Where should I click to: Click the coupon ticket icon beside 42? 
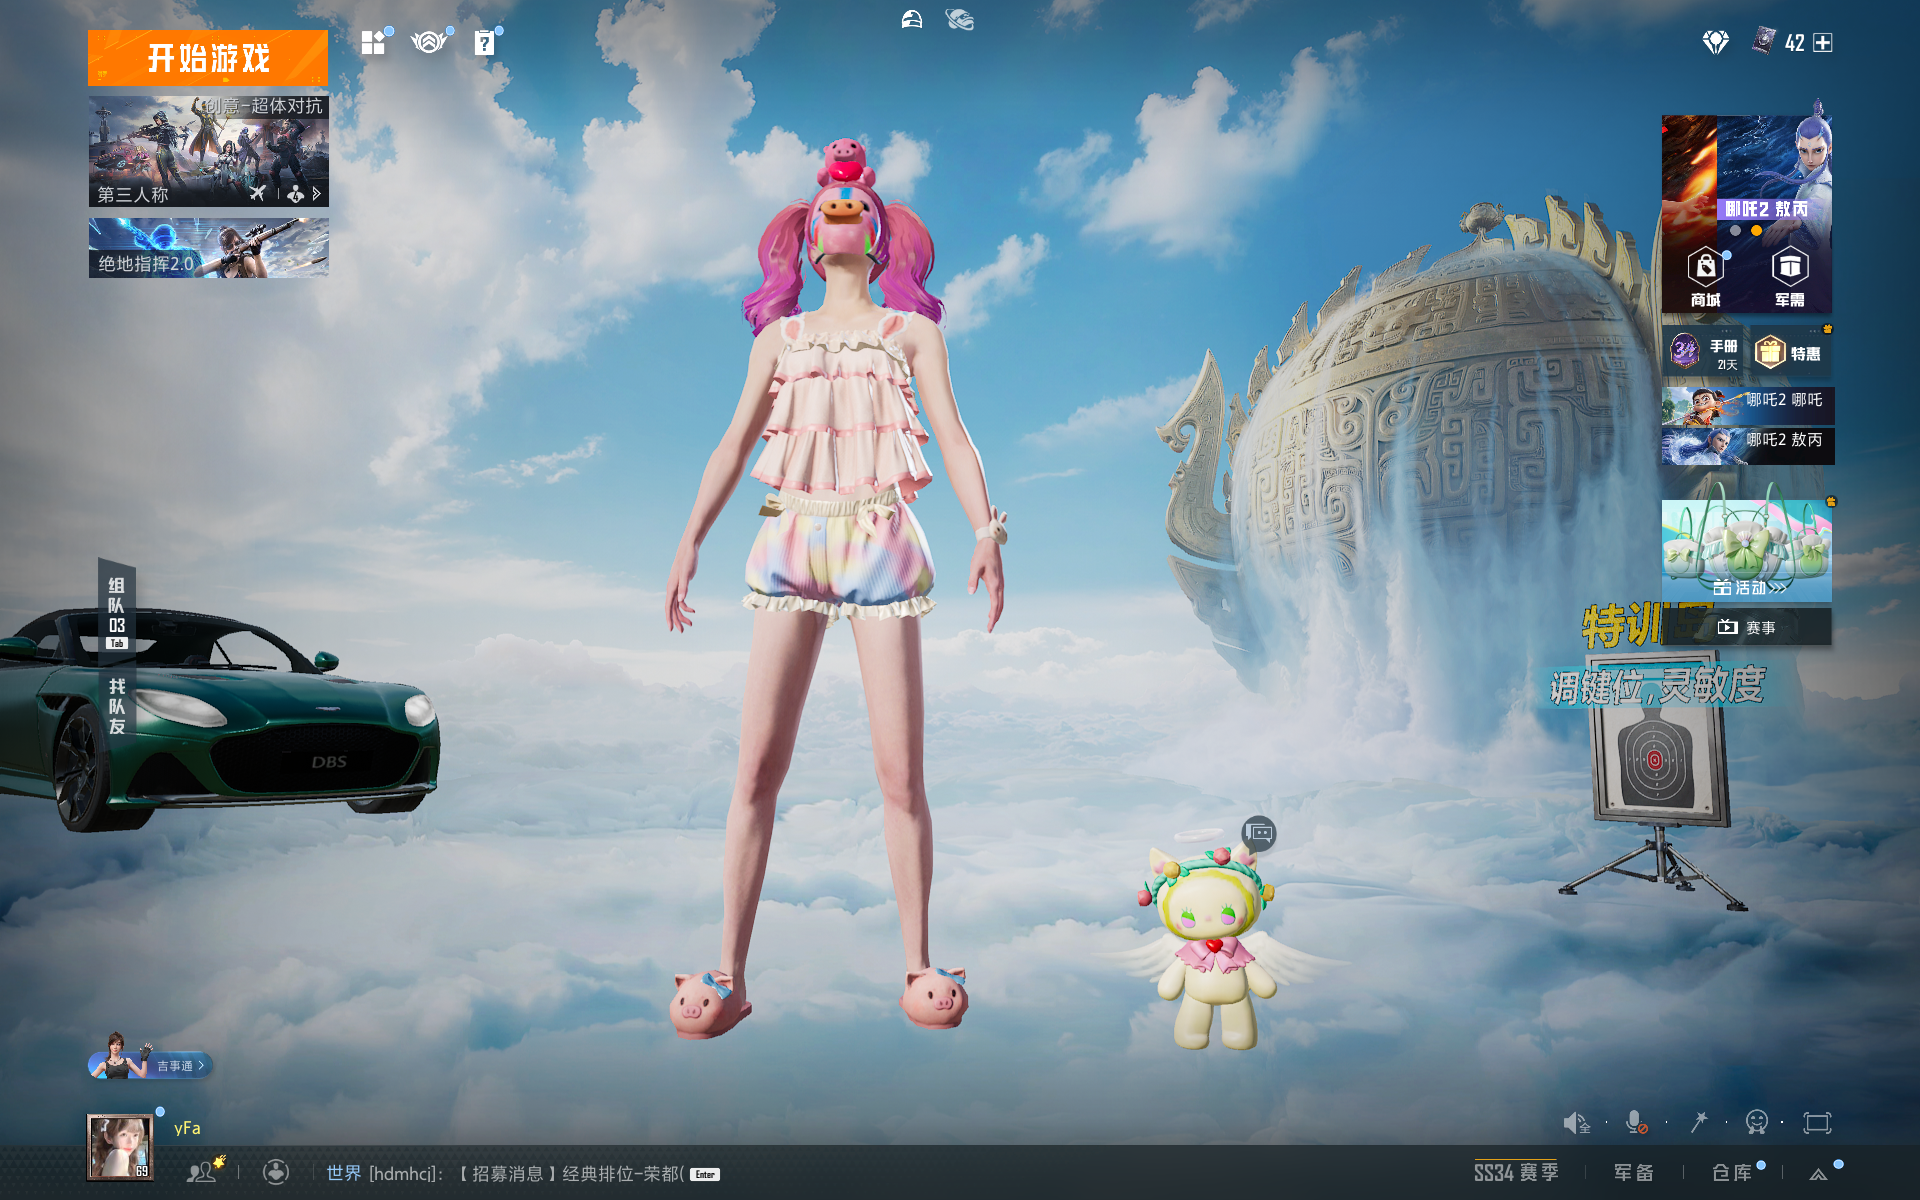[1764, 42]
